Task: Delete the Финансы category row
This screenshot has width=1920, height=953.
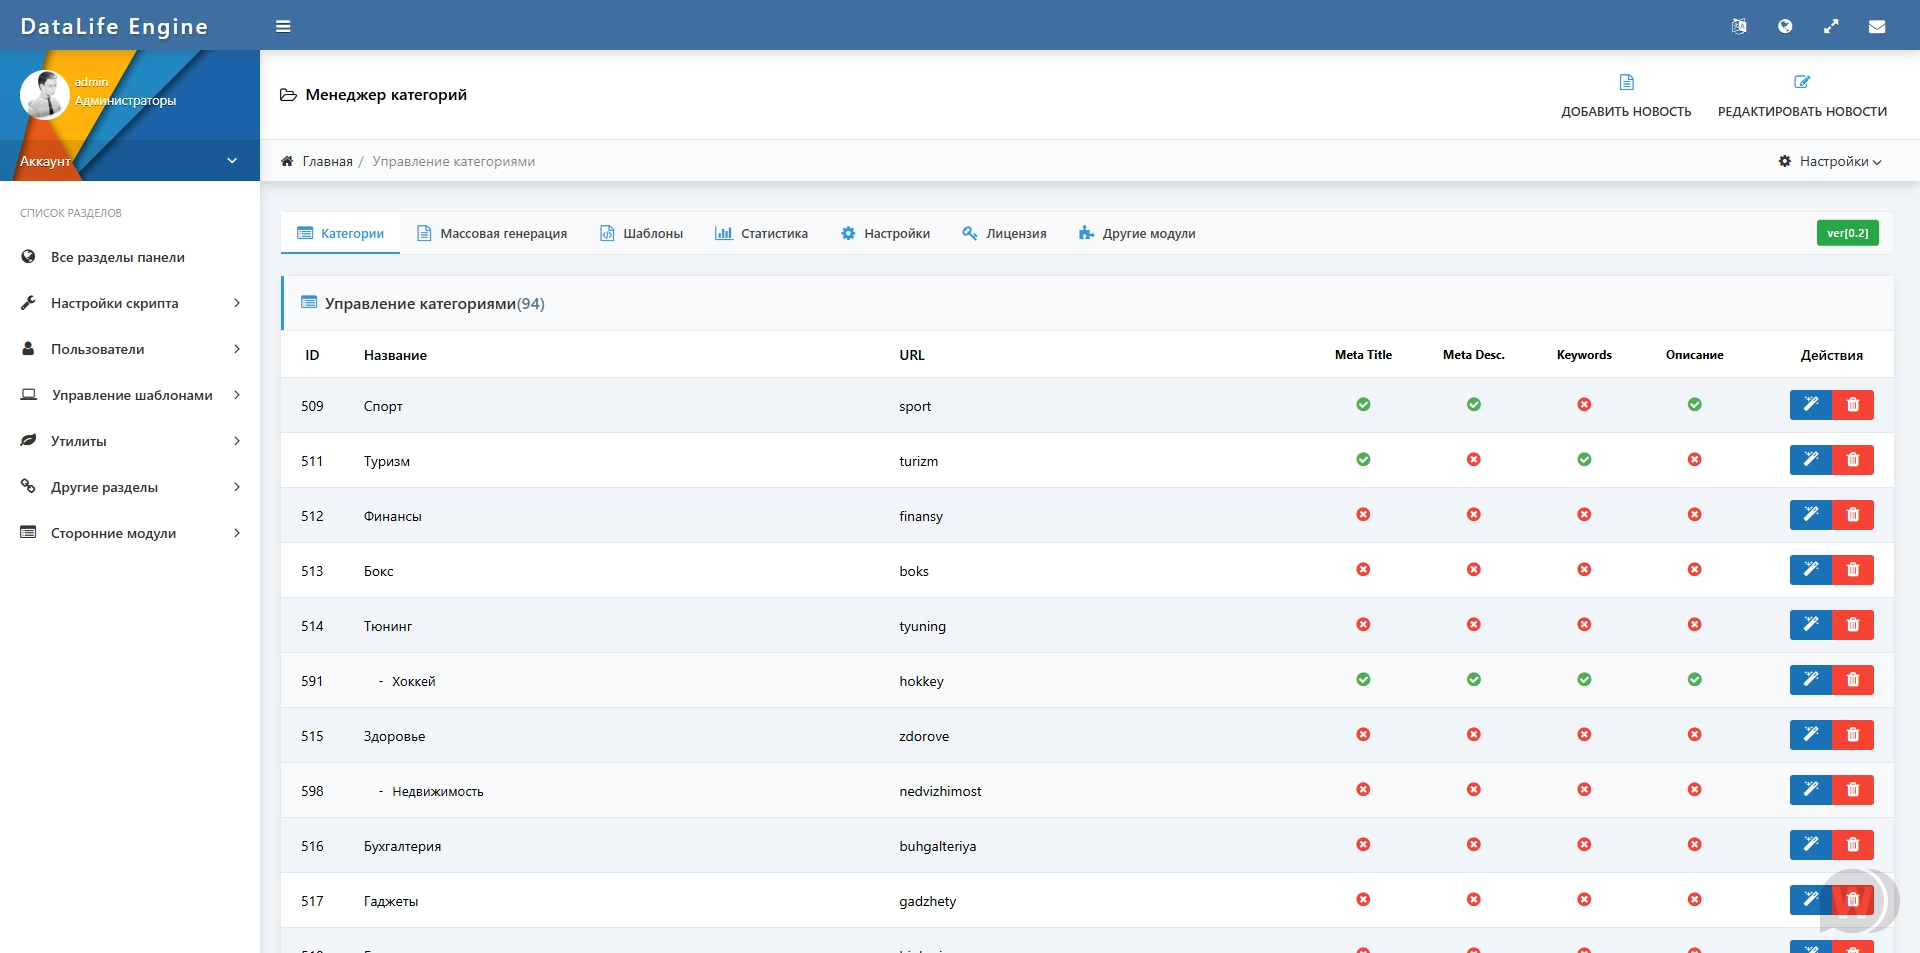Action: (1853, 515)
